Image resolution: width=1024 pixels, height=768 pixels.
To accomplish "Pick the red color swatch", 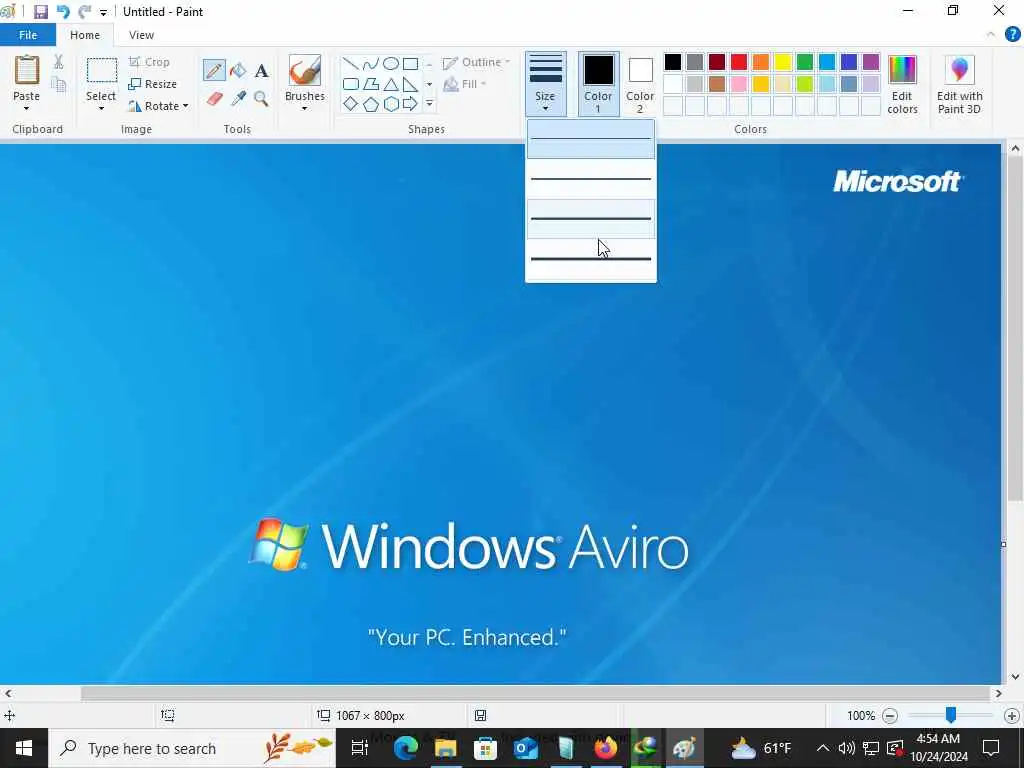I will tap(739, 62).
